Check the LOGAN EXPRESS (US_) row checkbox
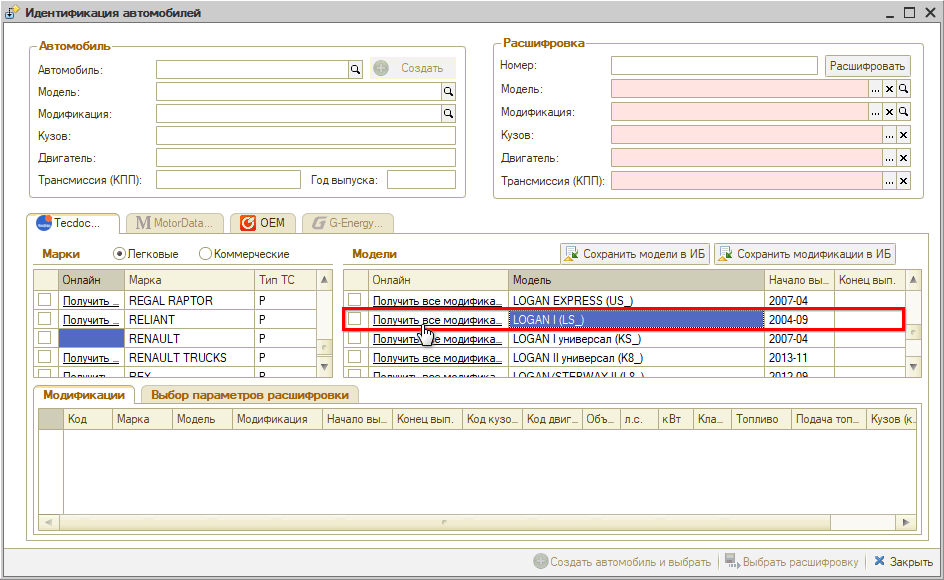Image resolution: width=944 pixels, height=580 pixels. pyautogui.click(x=355, y=300)
